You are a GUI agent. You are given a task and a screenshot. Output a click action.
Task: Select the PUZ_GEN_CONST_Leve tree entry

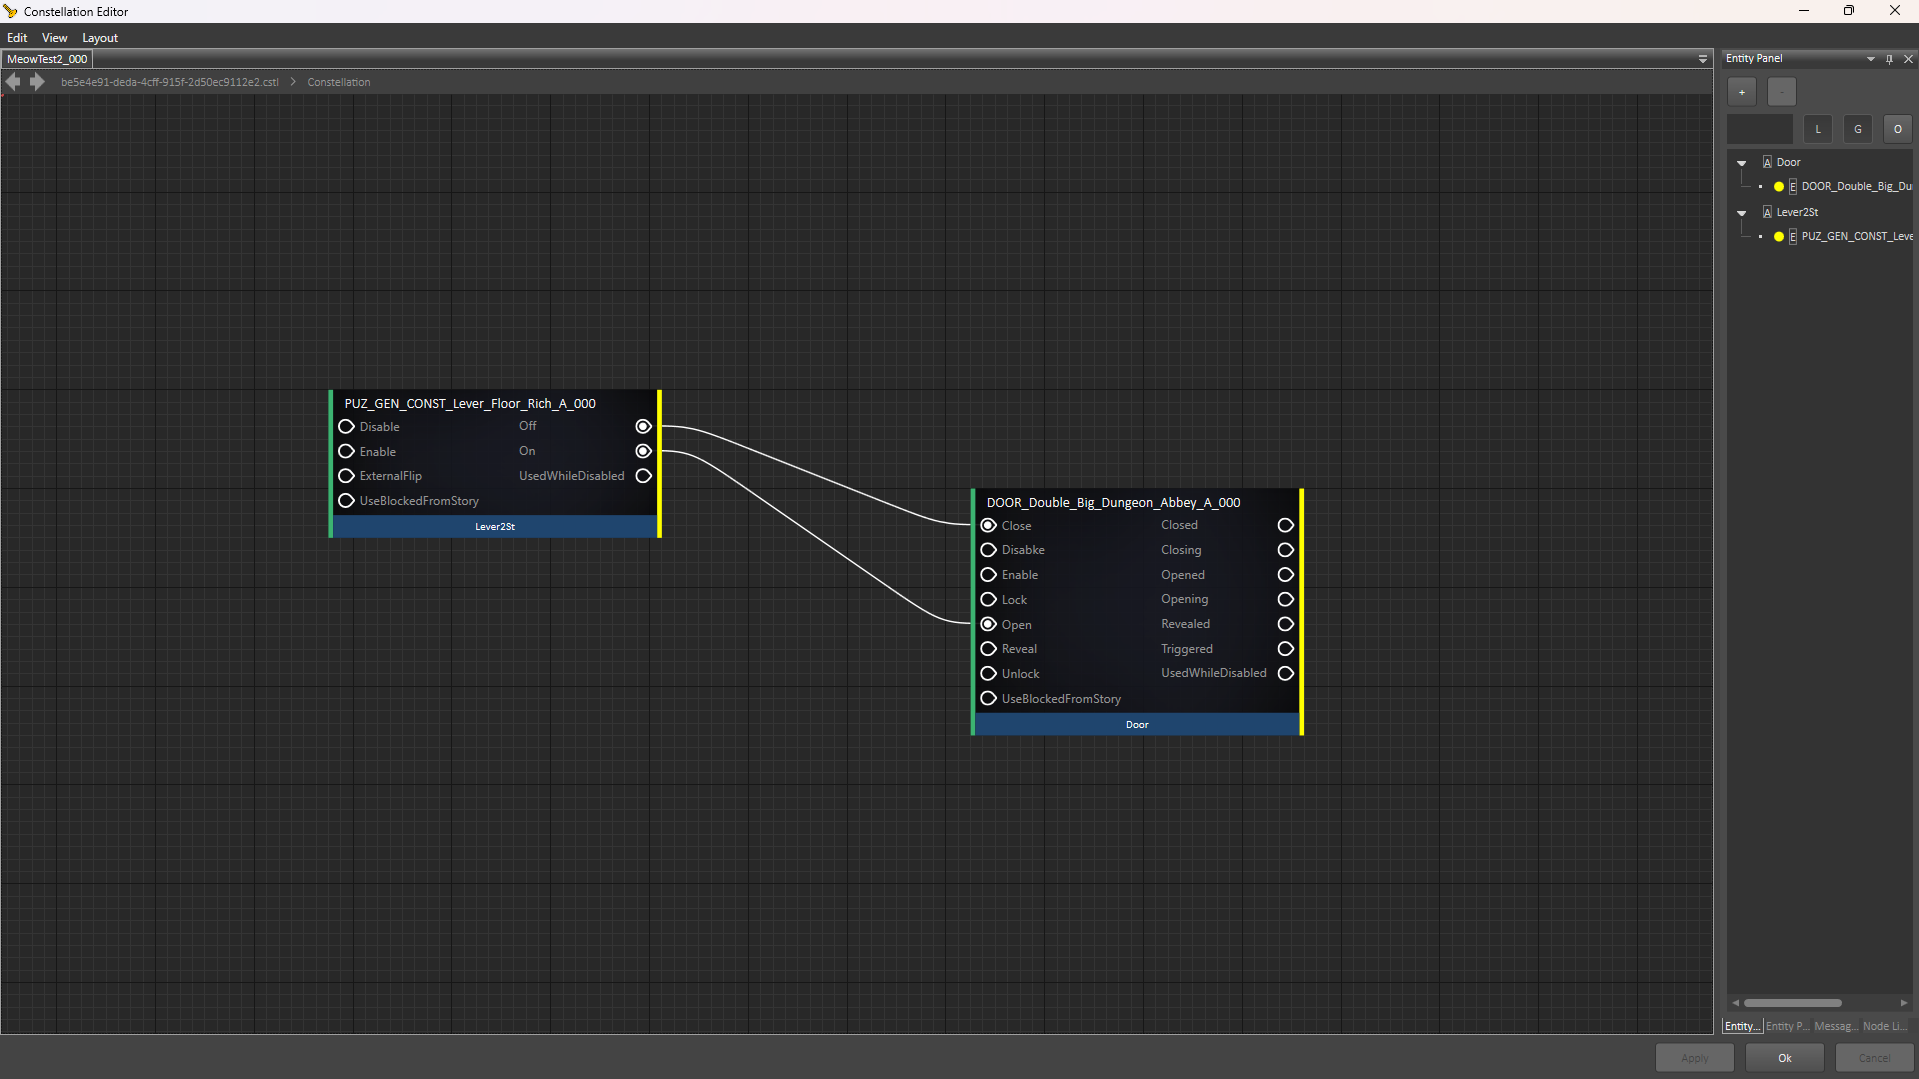pyautogui.click(x=1856, y=237)
